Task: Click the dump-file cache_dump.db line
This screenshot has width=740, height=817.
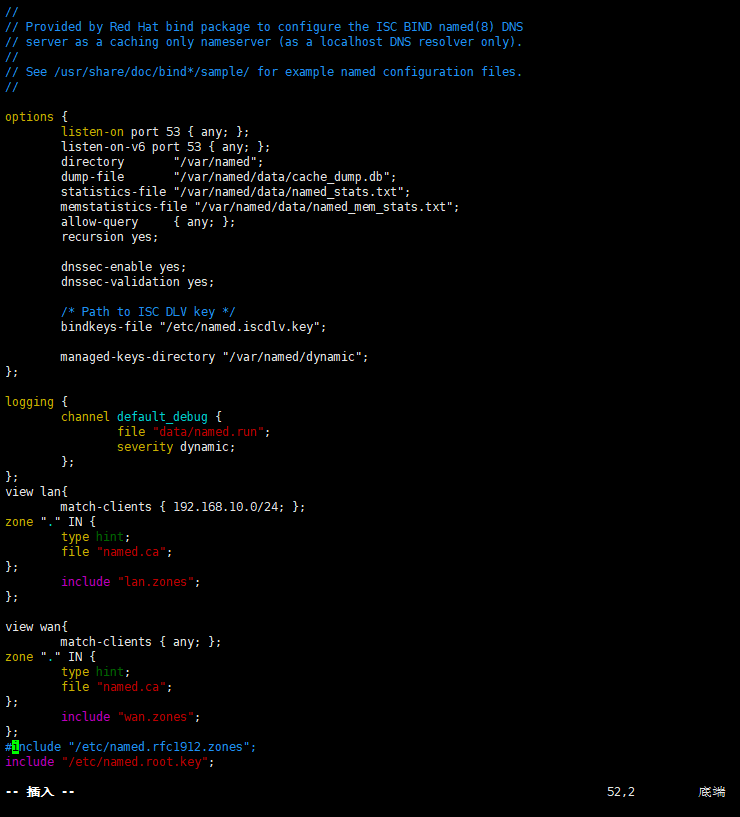Action: coord(228,177)
